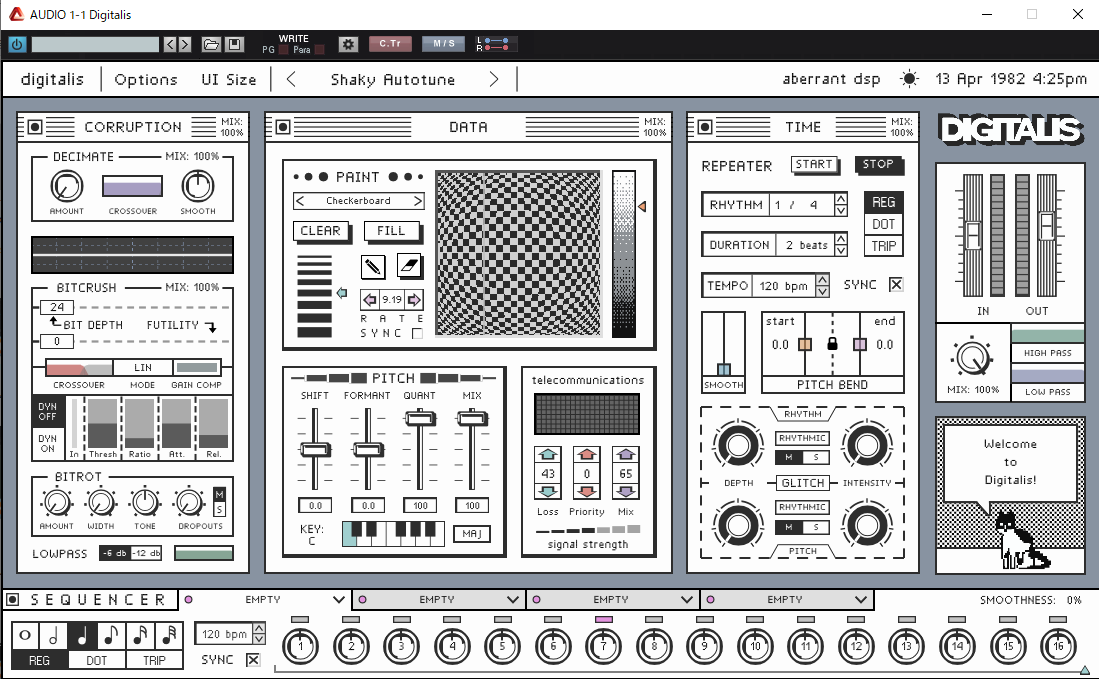Go to previous preset before Shaky Autotune
Image resolution: width=1099 pixels, height=679 pixels.
tap(292, 79)
